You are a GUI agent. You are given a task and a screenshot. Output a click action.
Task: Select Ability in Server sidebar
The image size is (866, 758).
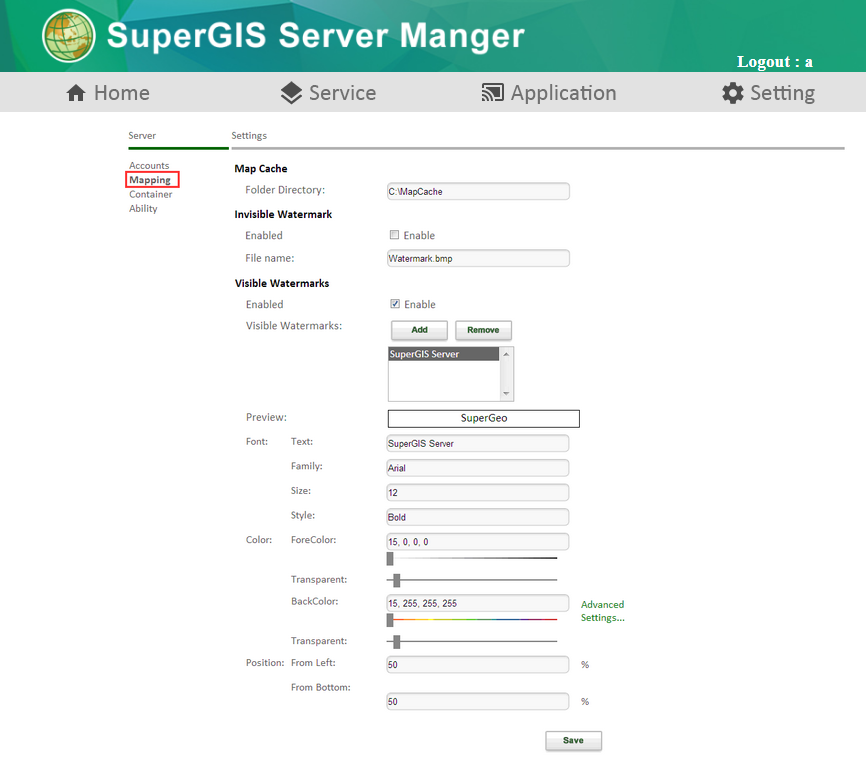143,208
